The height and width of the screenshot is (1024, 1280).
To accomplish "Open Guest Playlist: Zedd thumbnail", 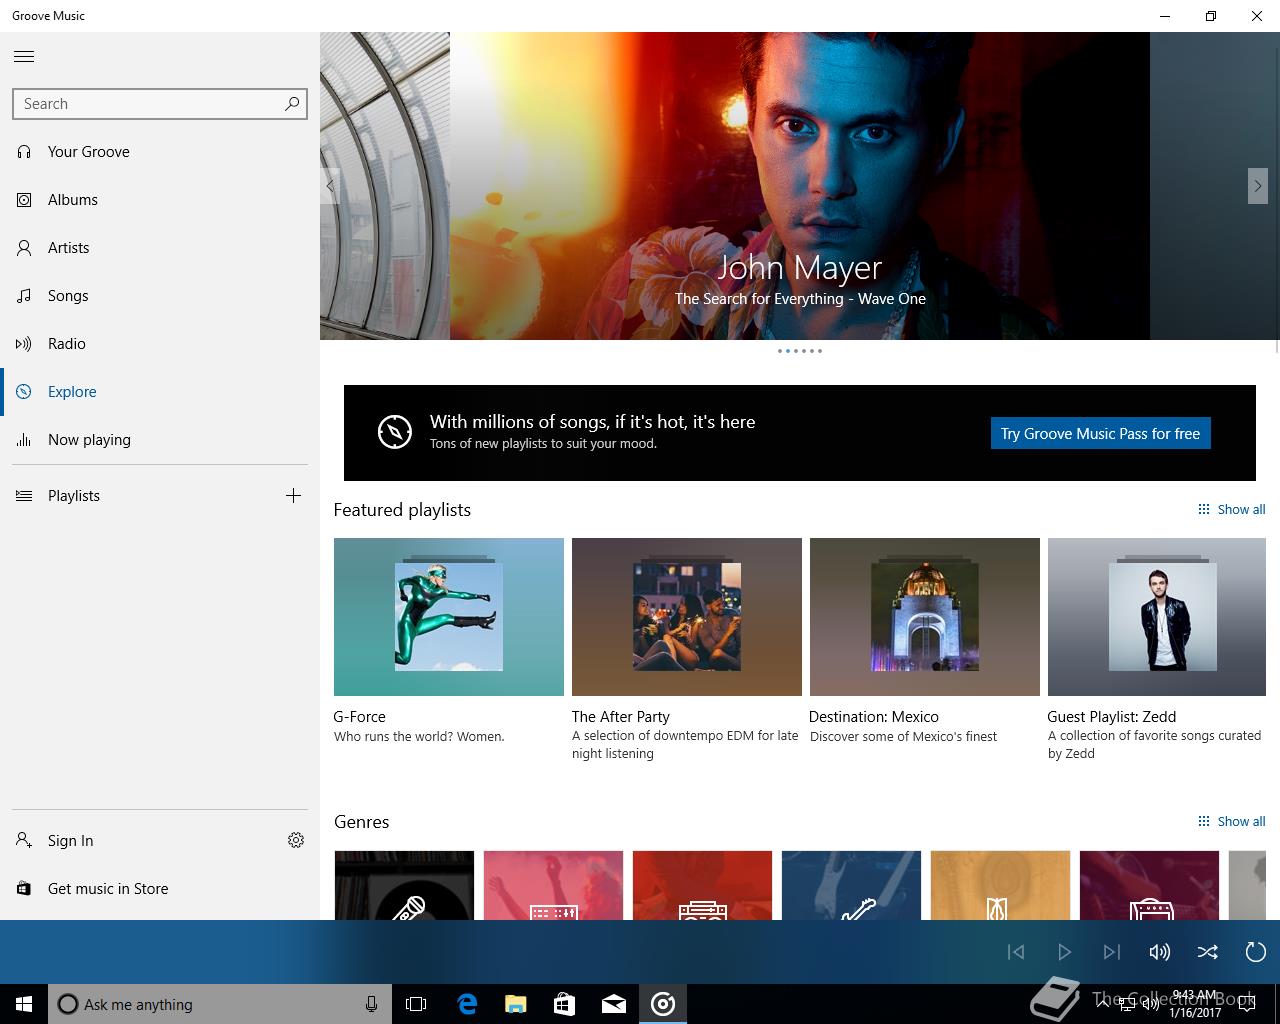I will coord(1157,617).
